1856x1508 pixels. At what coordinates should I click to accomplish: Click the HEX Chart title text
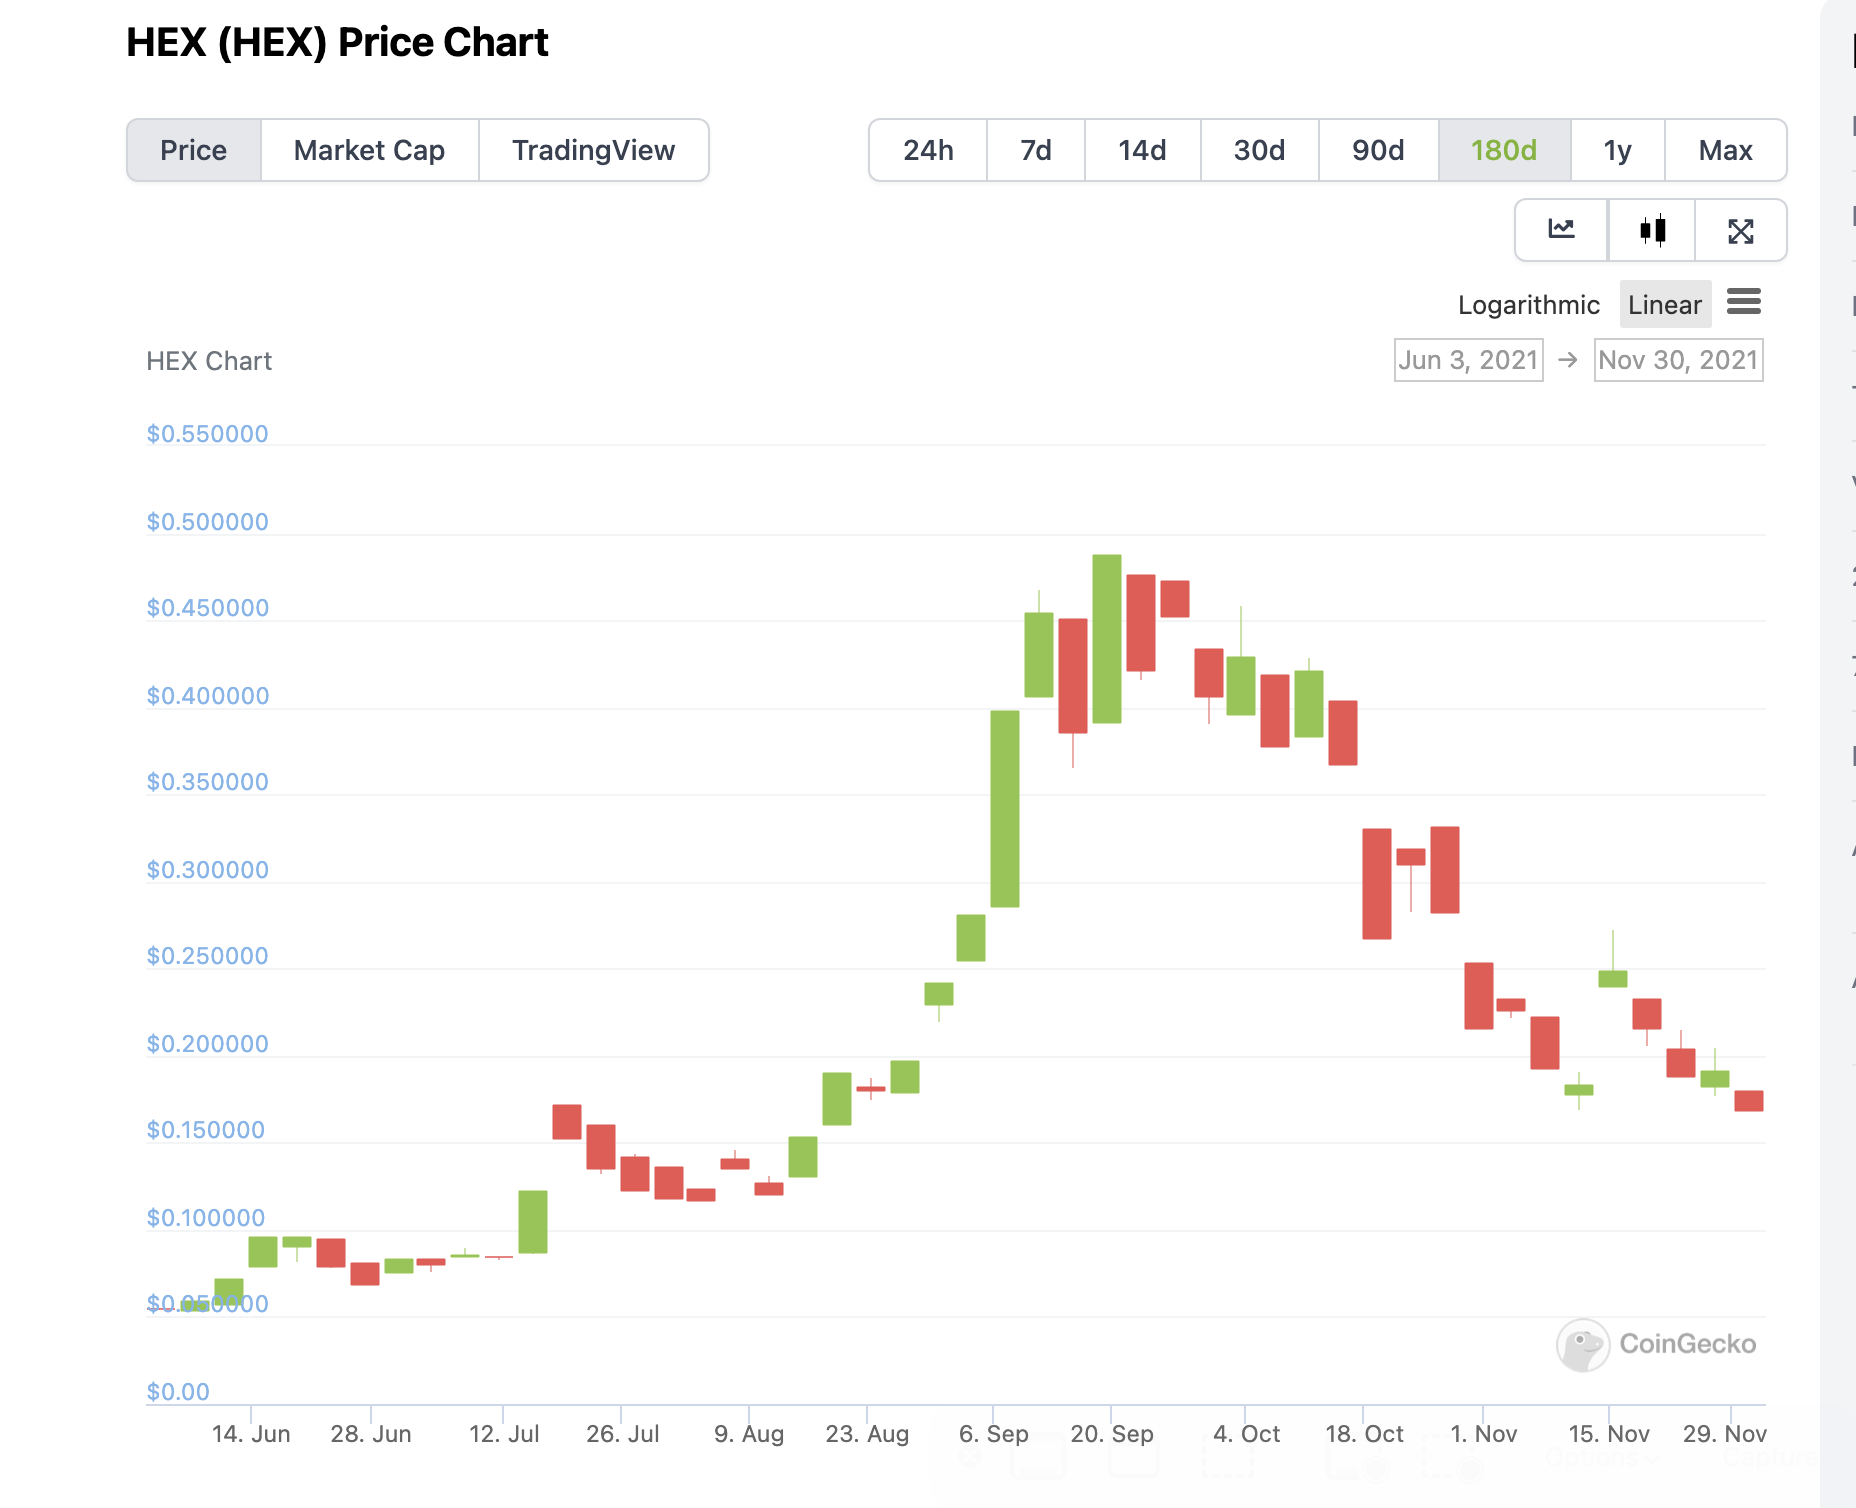coord(209,361)
